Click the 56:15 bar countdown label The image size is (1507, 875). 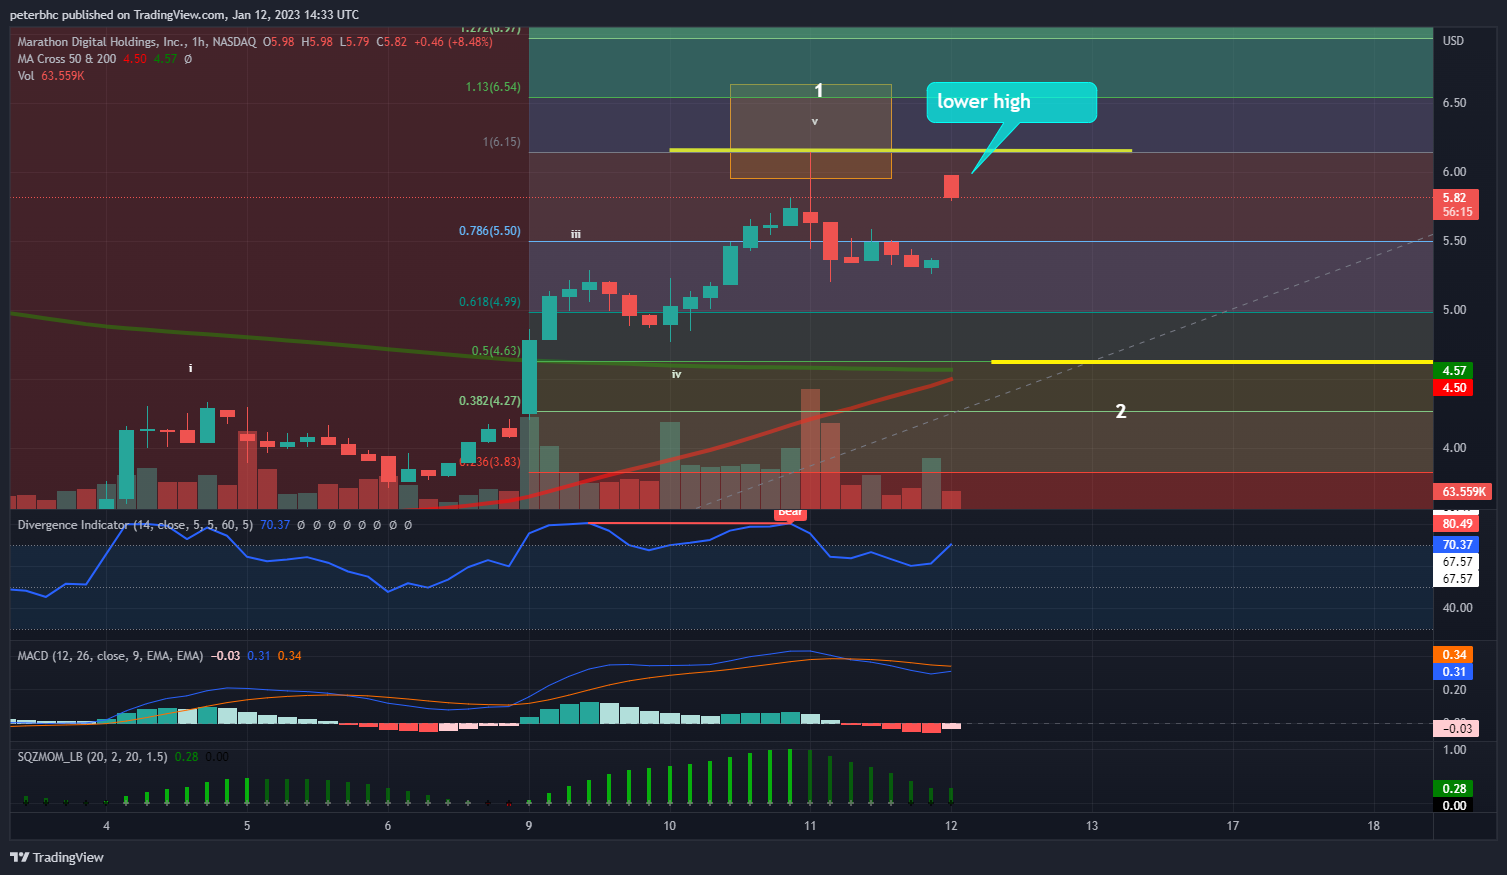(x=1457, y=212)
